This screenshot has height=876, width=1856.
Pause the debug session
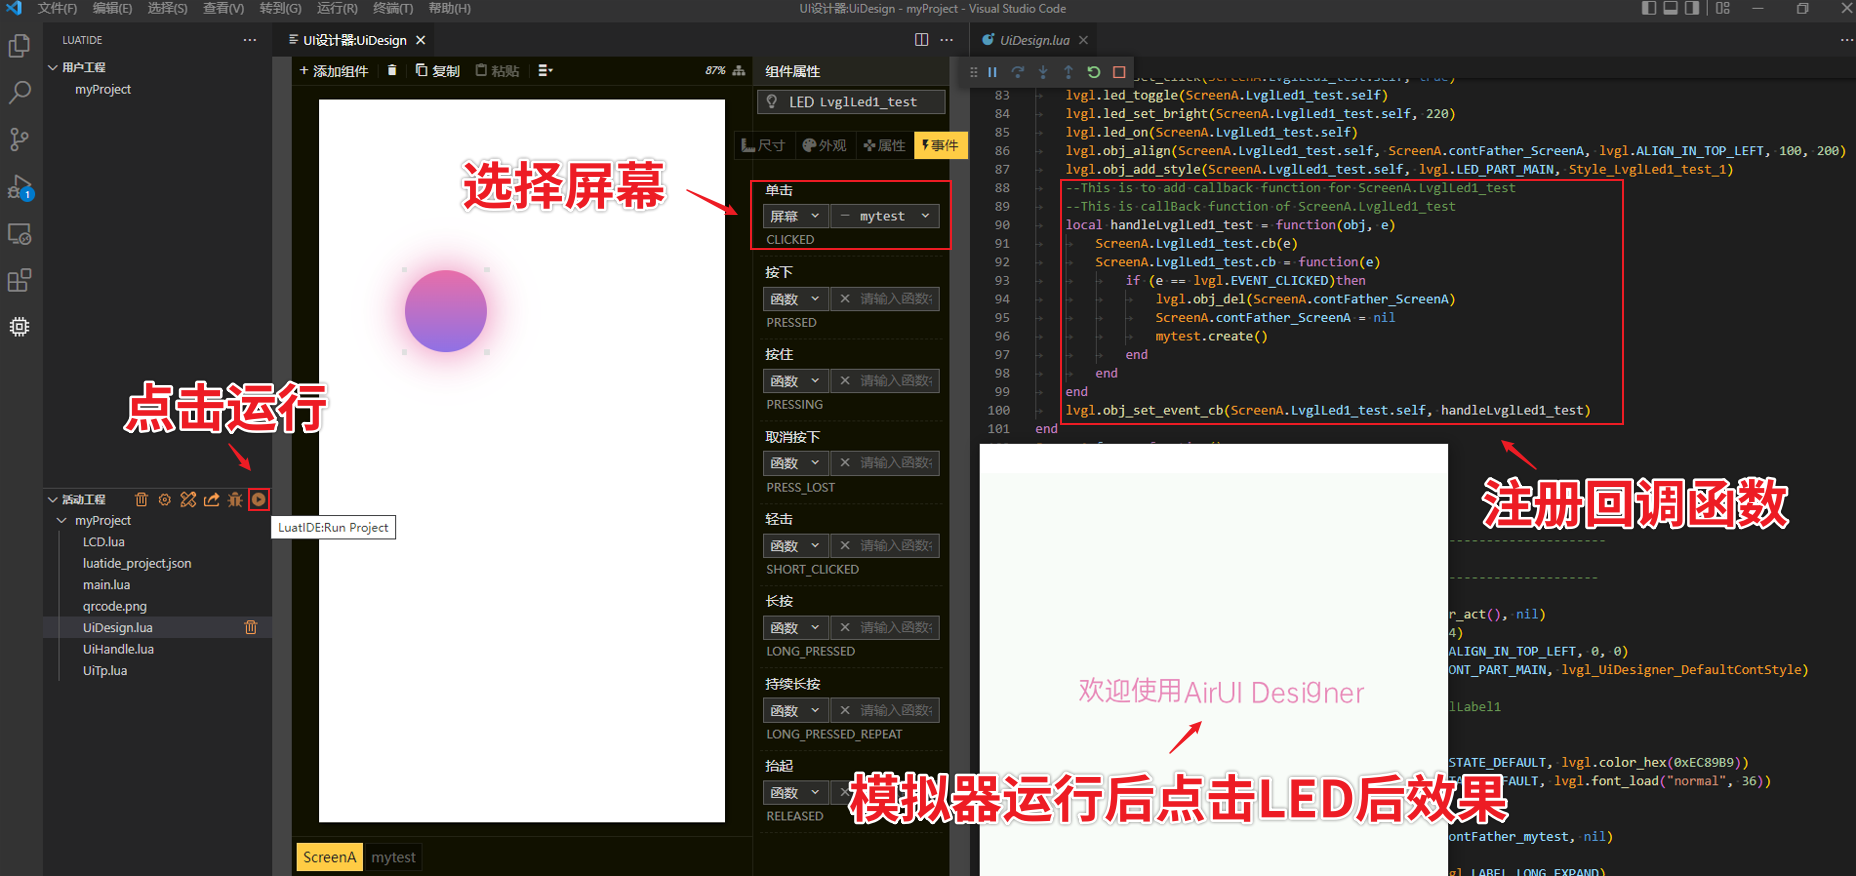992,72
